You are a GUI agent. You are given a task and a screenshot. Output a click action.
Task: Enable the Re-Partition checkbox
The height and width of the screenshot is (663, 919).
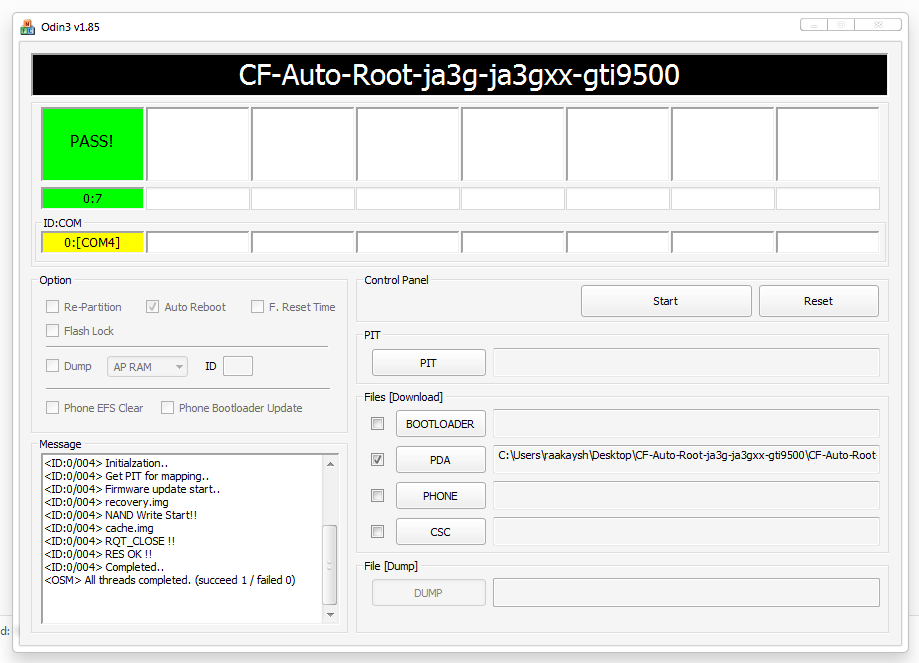pyautogui.click(x=53, y=307)
